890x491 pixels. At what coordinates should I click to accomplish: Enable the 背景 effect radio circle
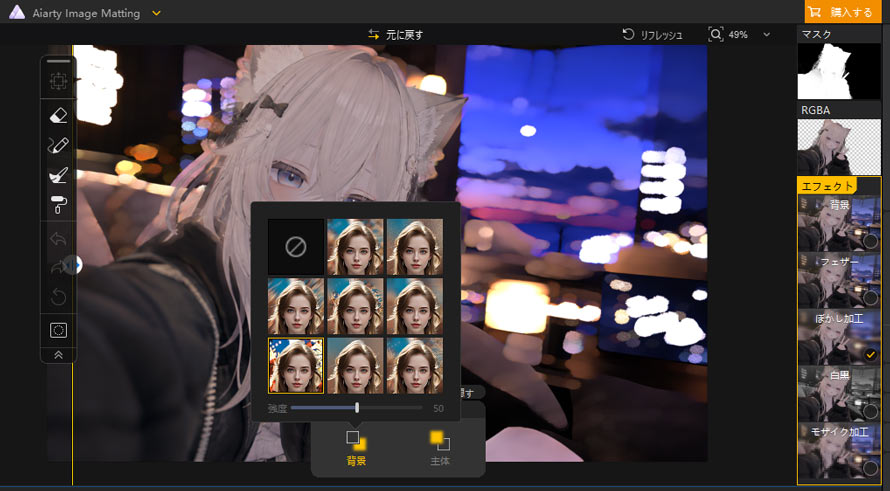[870, 241]
